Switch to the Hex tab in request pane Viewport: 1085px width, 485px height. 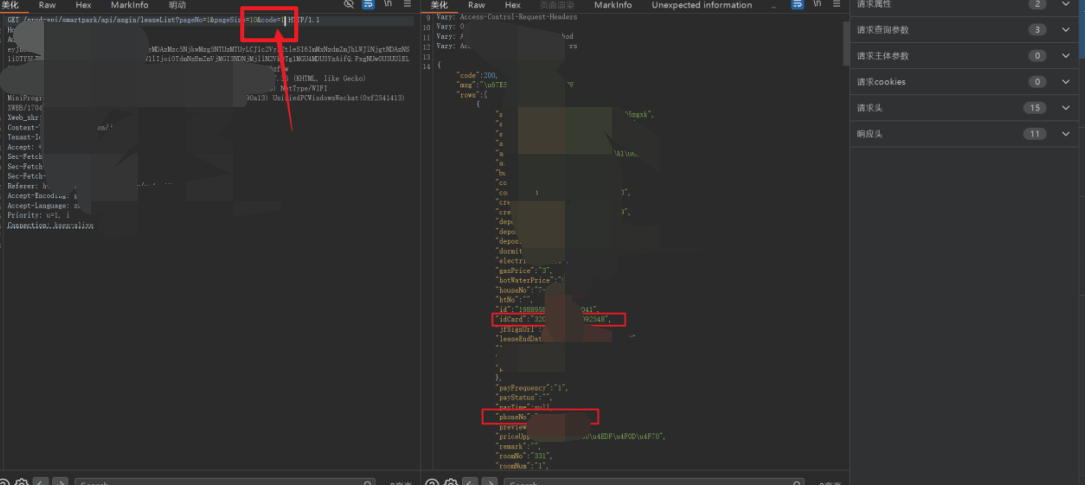pyautogui.click(x=83, y=5)
